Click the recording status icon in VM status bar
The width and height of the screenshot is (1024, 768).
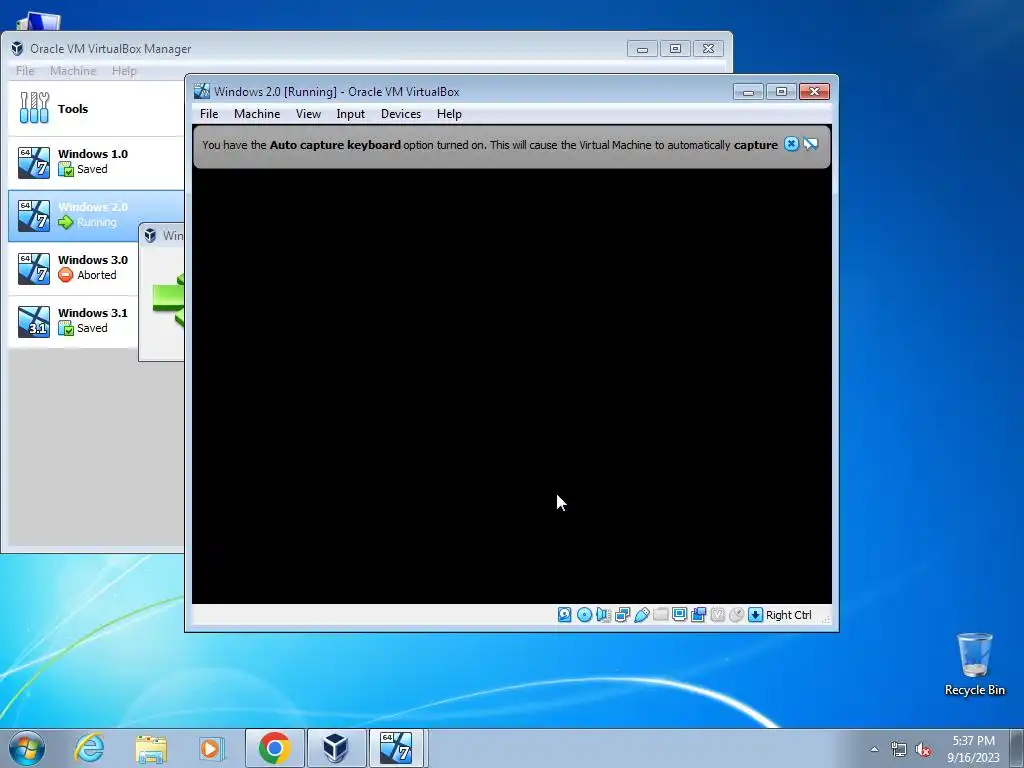[698, 615]
